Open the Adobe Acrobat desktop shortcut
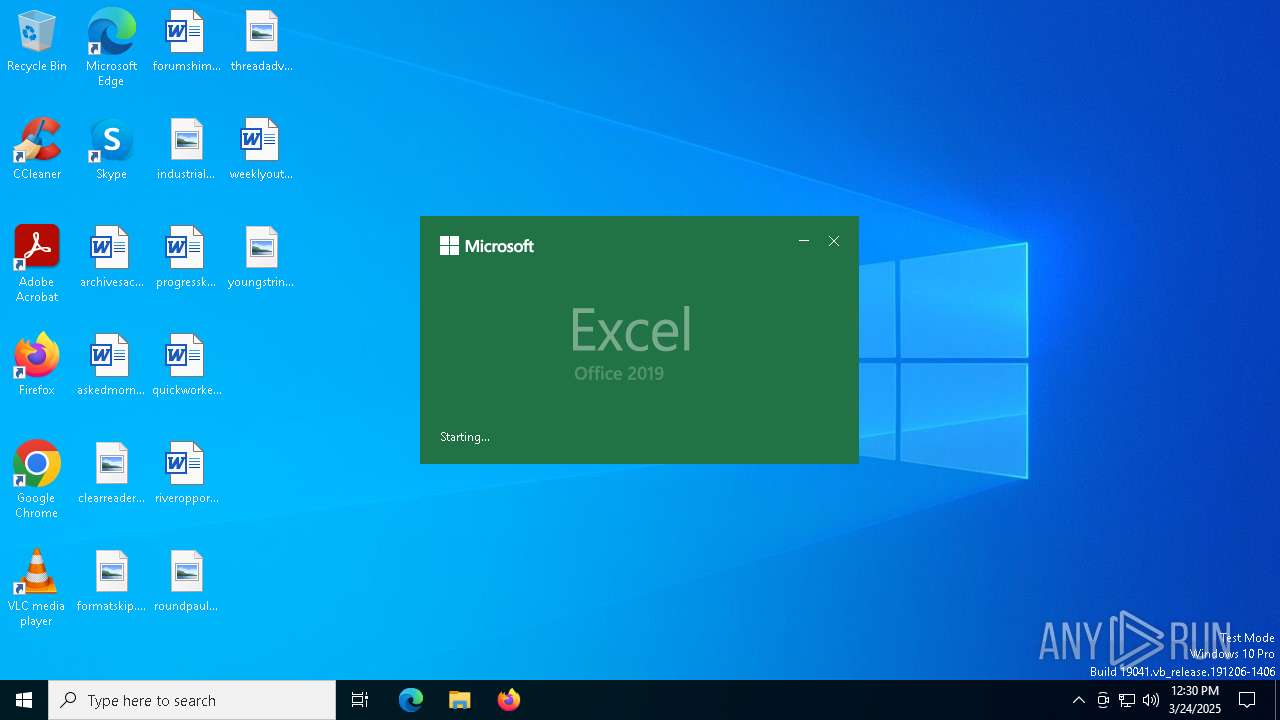The width and height of the screenshot is (1280, 720). pos(37,264)
